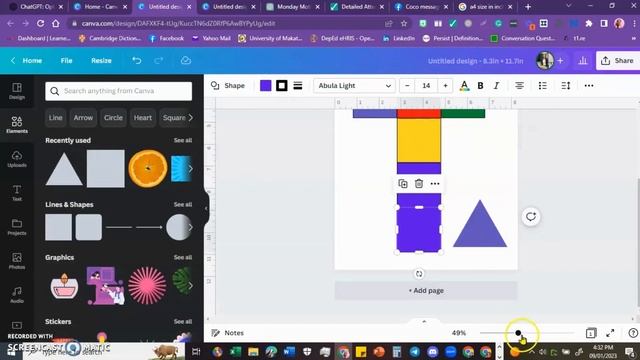The width and height of the screenshot is (640, 360).
Task: Click the cloud save status icon
Action: click(186, 60)
